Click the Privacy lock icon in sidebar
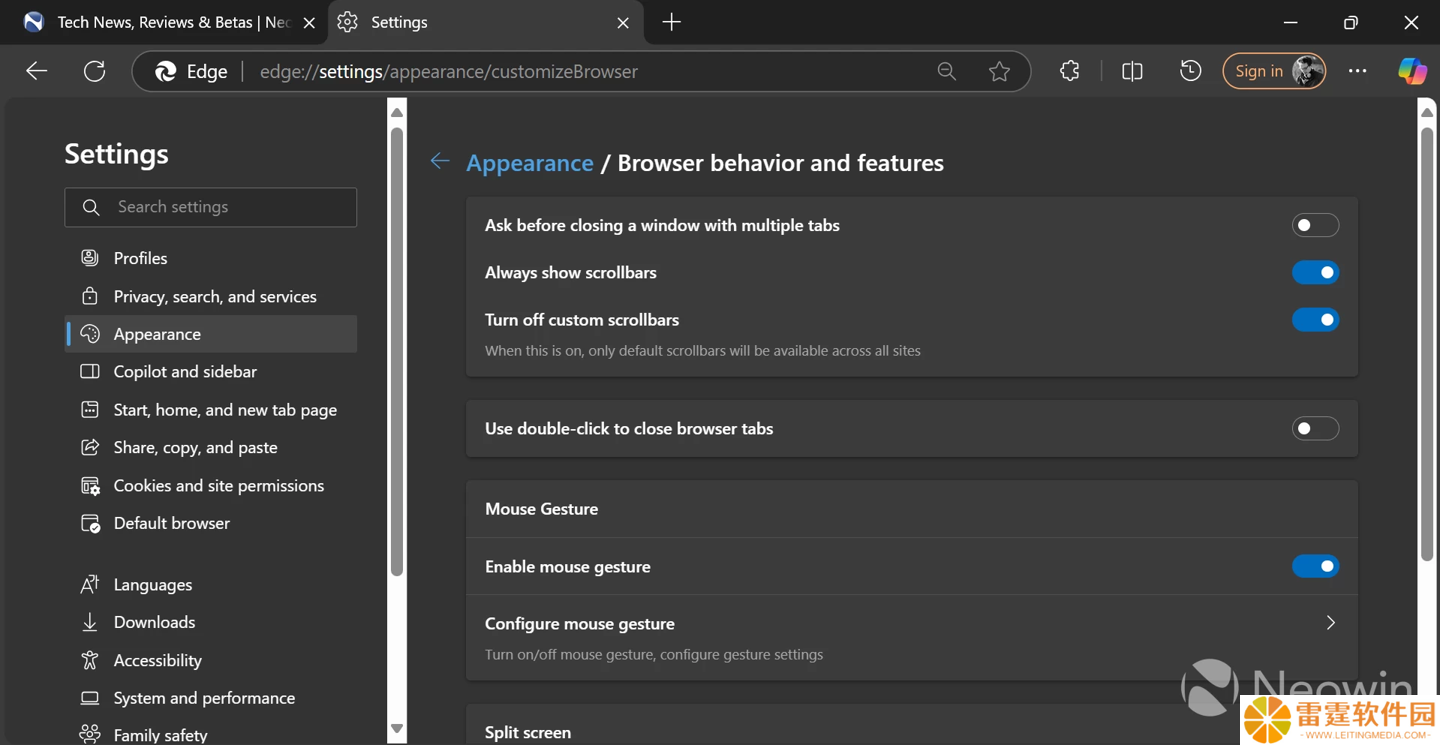 (x=90, y=296)
